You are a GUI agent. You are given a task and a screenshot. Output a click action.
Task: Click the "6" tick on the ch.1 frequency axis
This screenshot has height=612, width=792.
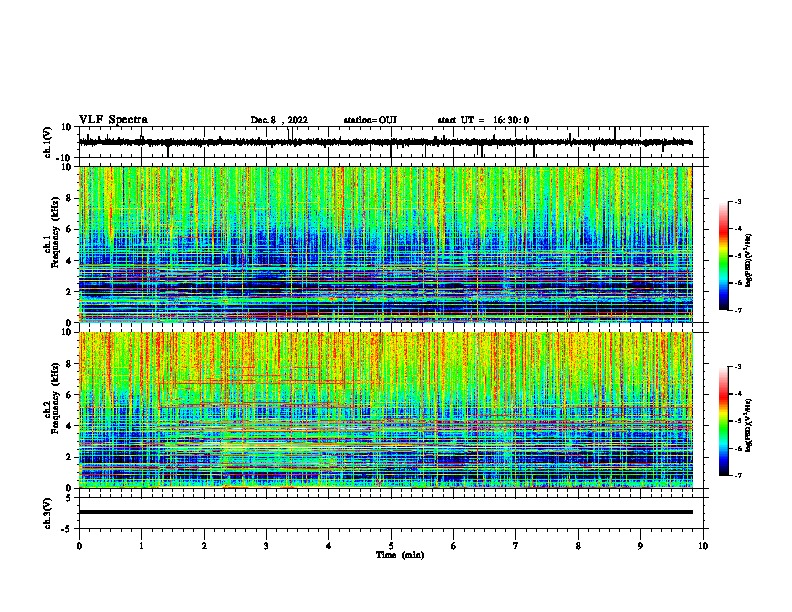(70, 229)
